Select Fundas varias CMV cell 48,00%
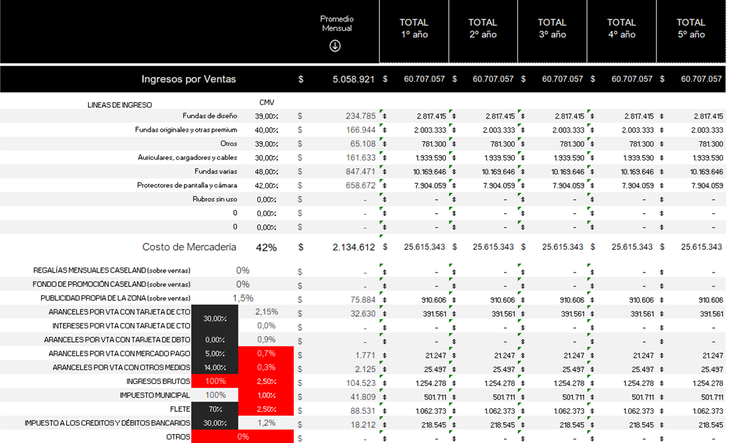Image resolution: width=730 pixels, height=443 pixels. coord(266,171)
